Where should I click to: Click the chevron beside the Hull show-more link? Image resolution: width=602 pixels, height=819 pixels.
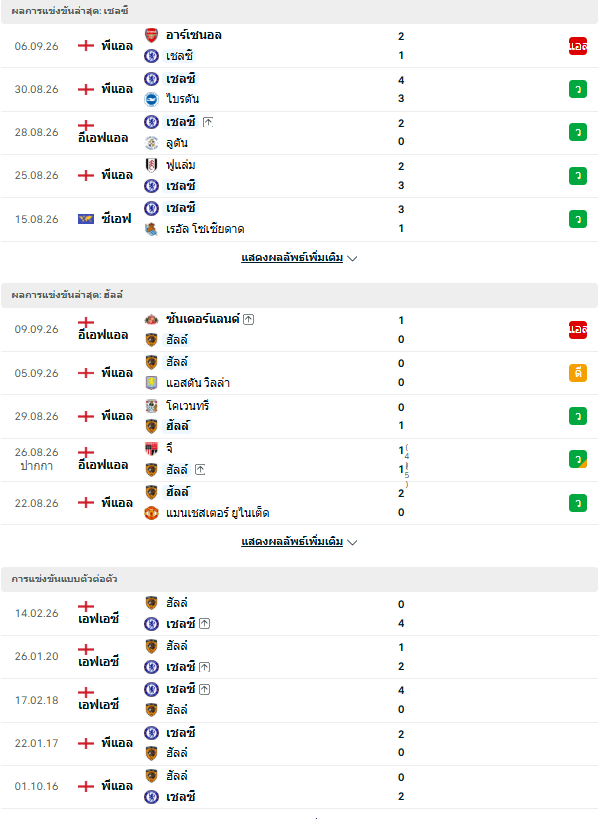point(352,542)
